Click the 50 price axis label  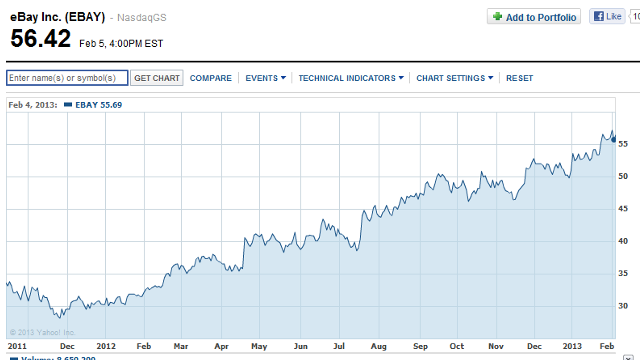pyautogui.click(x=623, y=176)
